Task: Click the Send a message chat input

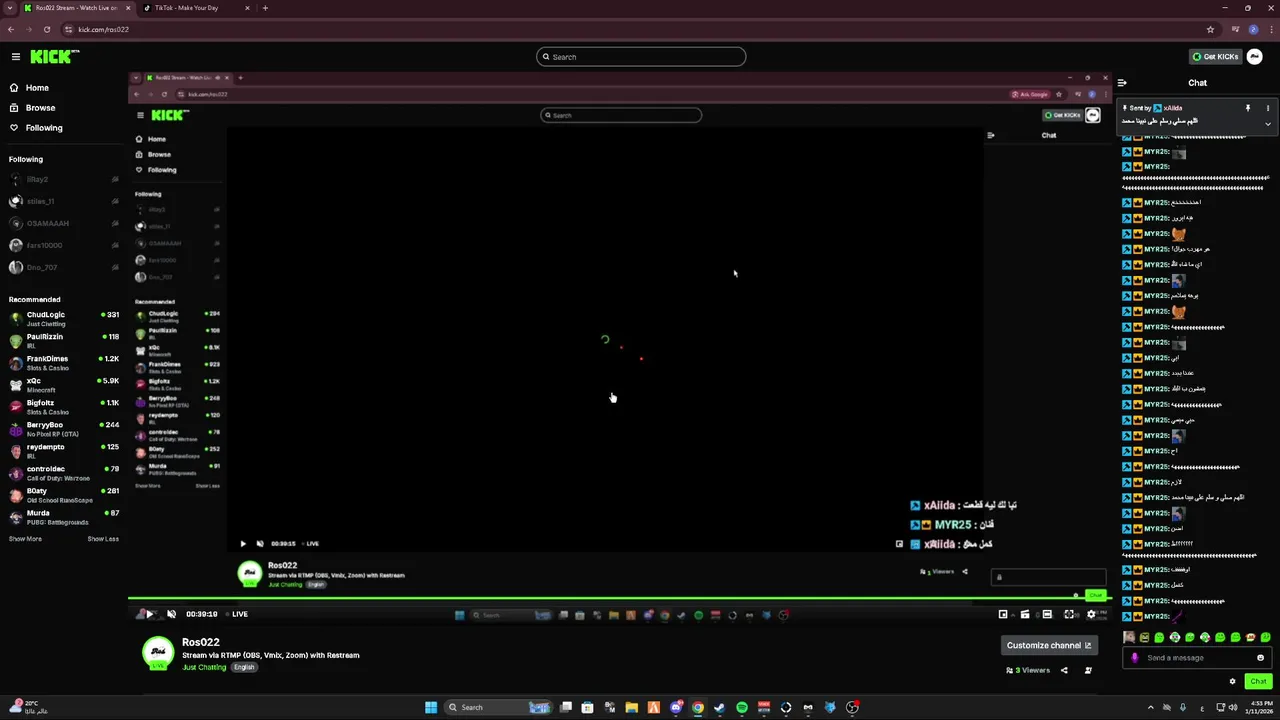Action: (x=1195, y=658)
